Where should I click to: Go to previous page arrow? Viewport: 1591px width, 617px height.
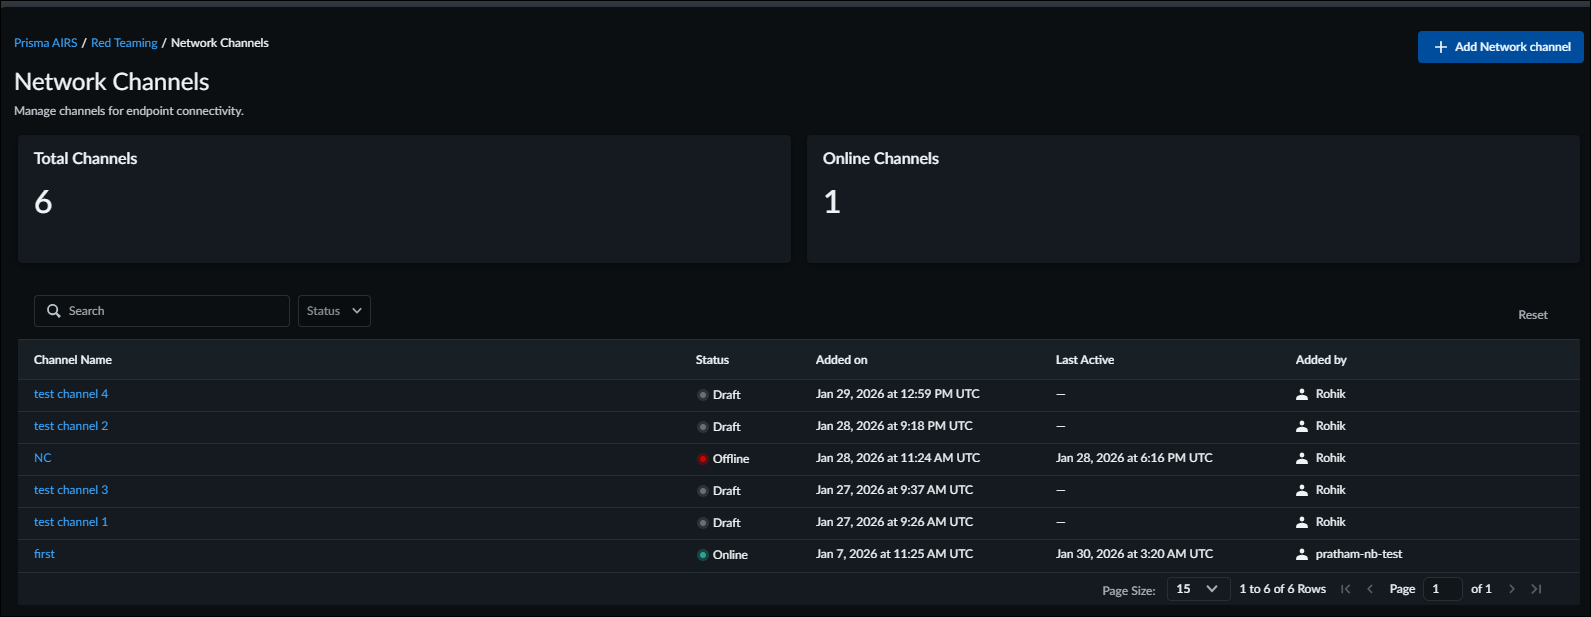tap(1370, 589)
